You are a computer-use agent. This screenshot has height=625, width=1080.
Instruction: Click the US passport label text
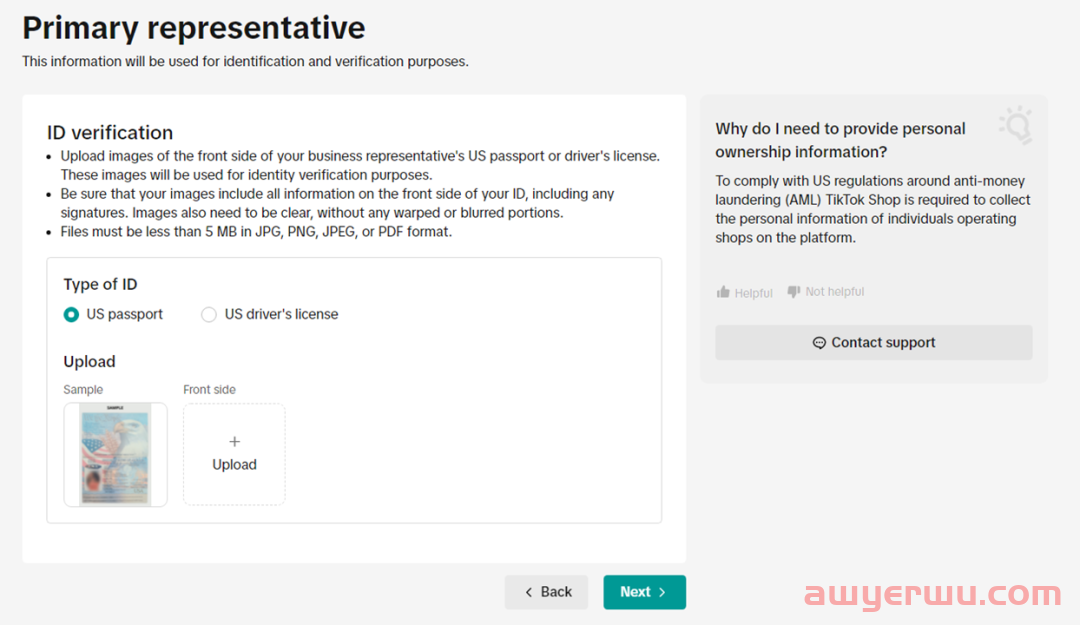point(125,314)
